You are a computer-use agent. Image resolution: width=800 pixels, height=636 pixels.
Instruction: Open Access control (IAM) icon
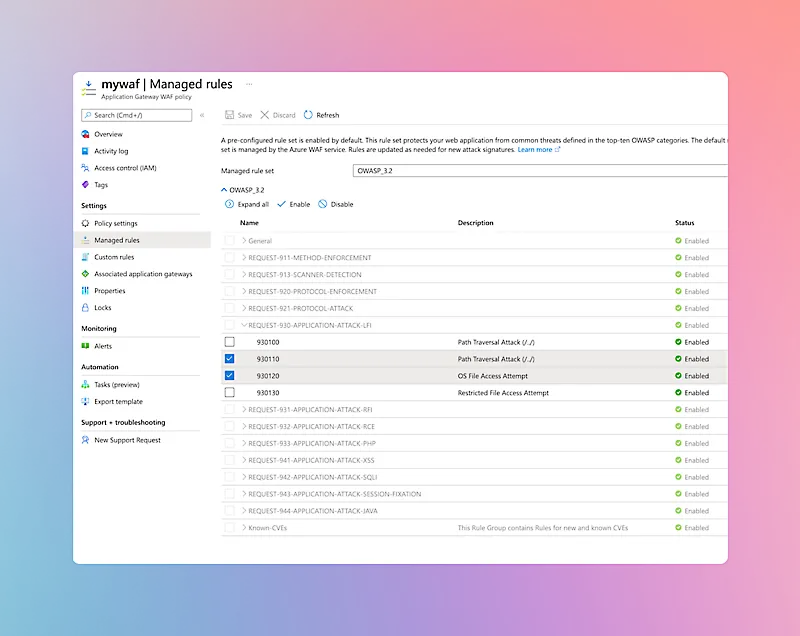pos(86,168)
